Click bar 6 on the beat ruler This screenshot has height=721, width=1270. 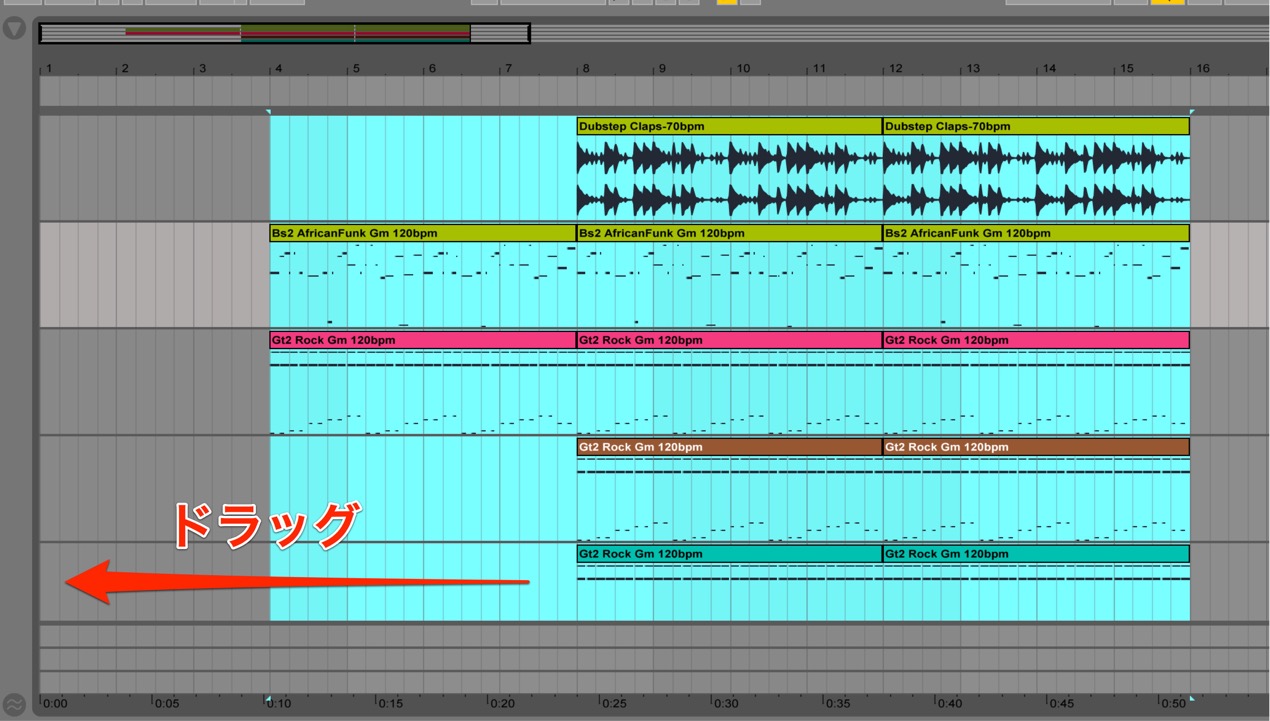(431, 69)
